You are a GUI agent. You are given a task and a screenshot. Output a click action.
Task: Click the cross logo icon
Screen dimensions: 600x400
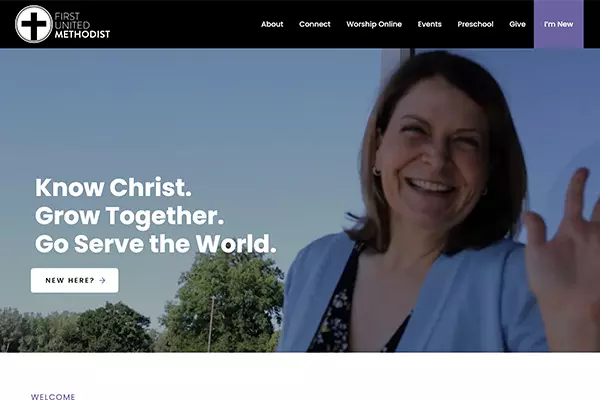tap(34, 24)
